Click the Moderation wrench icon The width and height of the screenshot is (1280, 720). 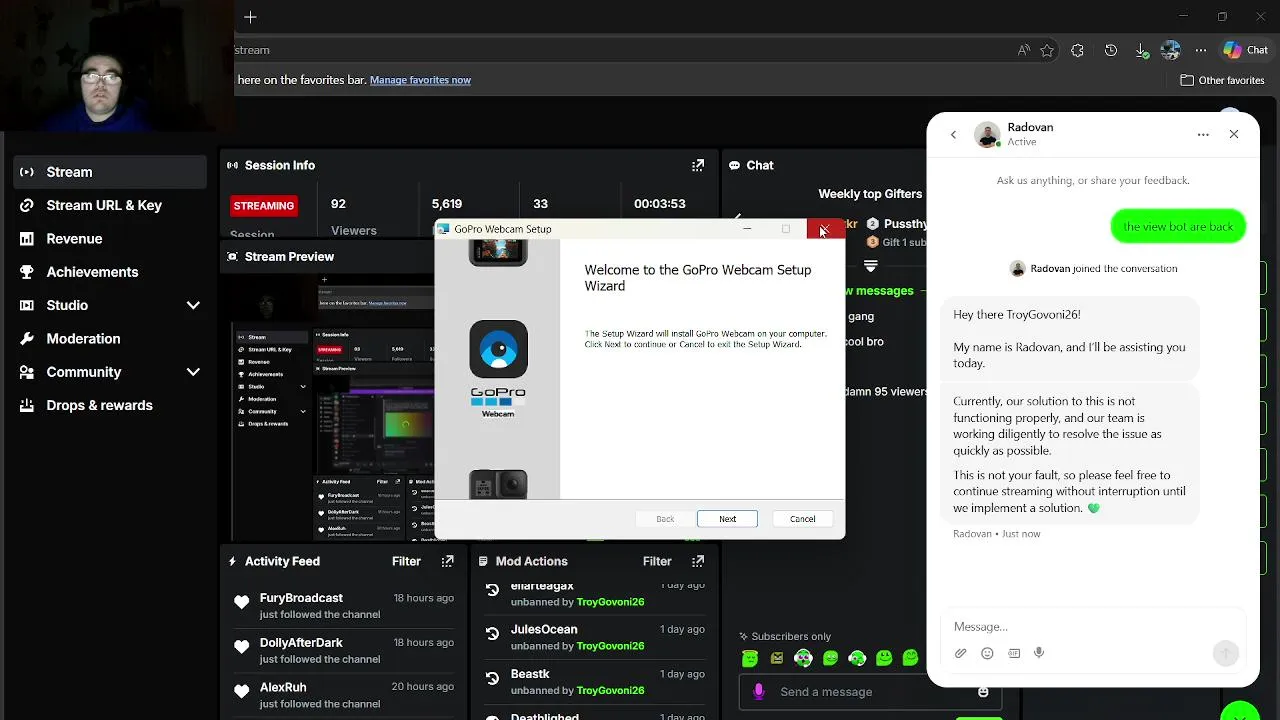(x=27, y=338)
